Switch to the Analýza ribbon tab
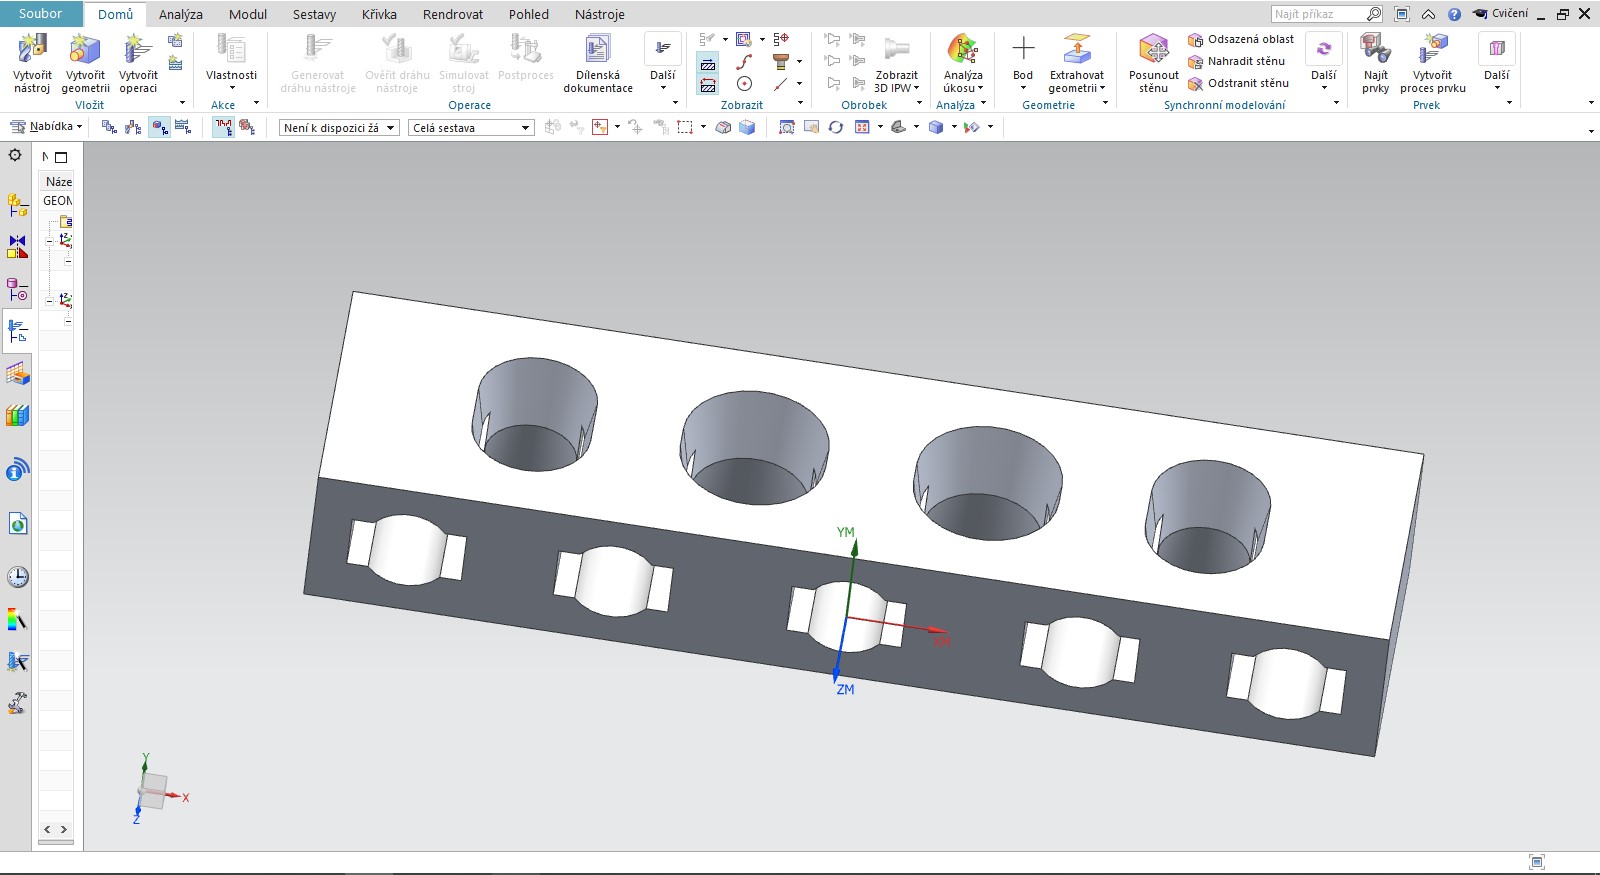This screenshot has height=875, width=1600. pos(180,14)
